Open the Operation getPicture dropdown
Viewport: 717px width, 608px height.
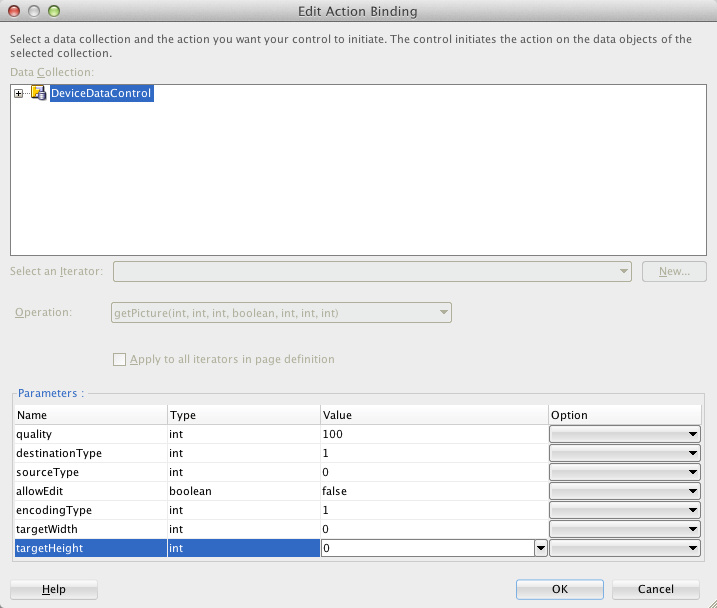[281, 313]
